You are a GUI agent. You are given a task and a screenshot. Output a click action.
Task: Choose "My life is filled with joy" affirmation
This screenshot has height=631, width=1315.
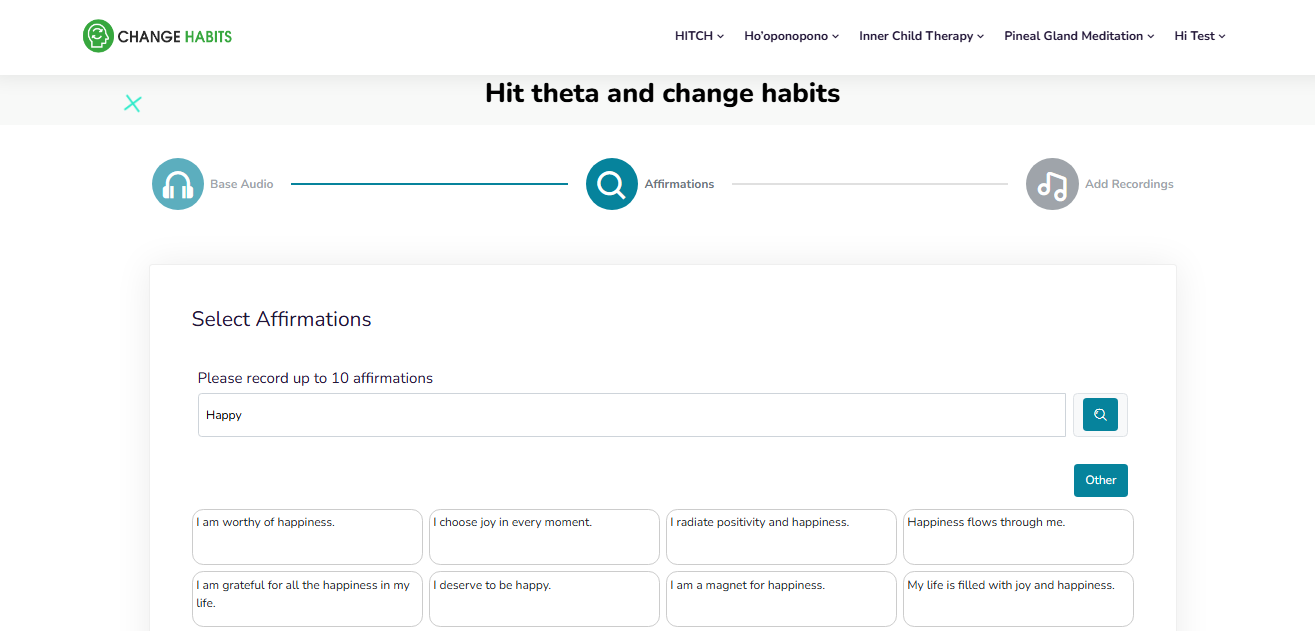tap(1018, 599)
